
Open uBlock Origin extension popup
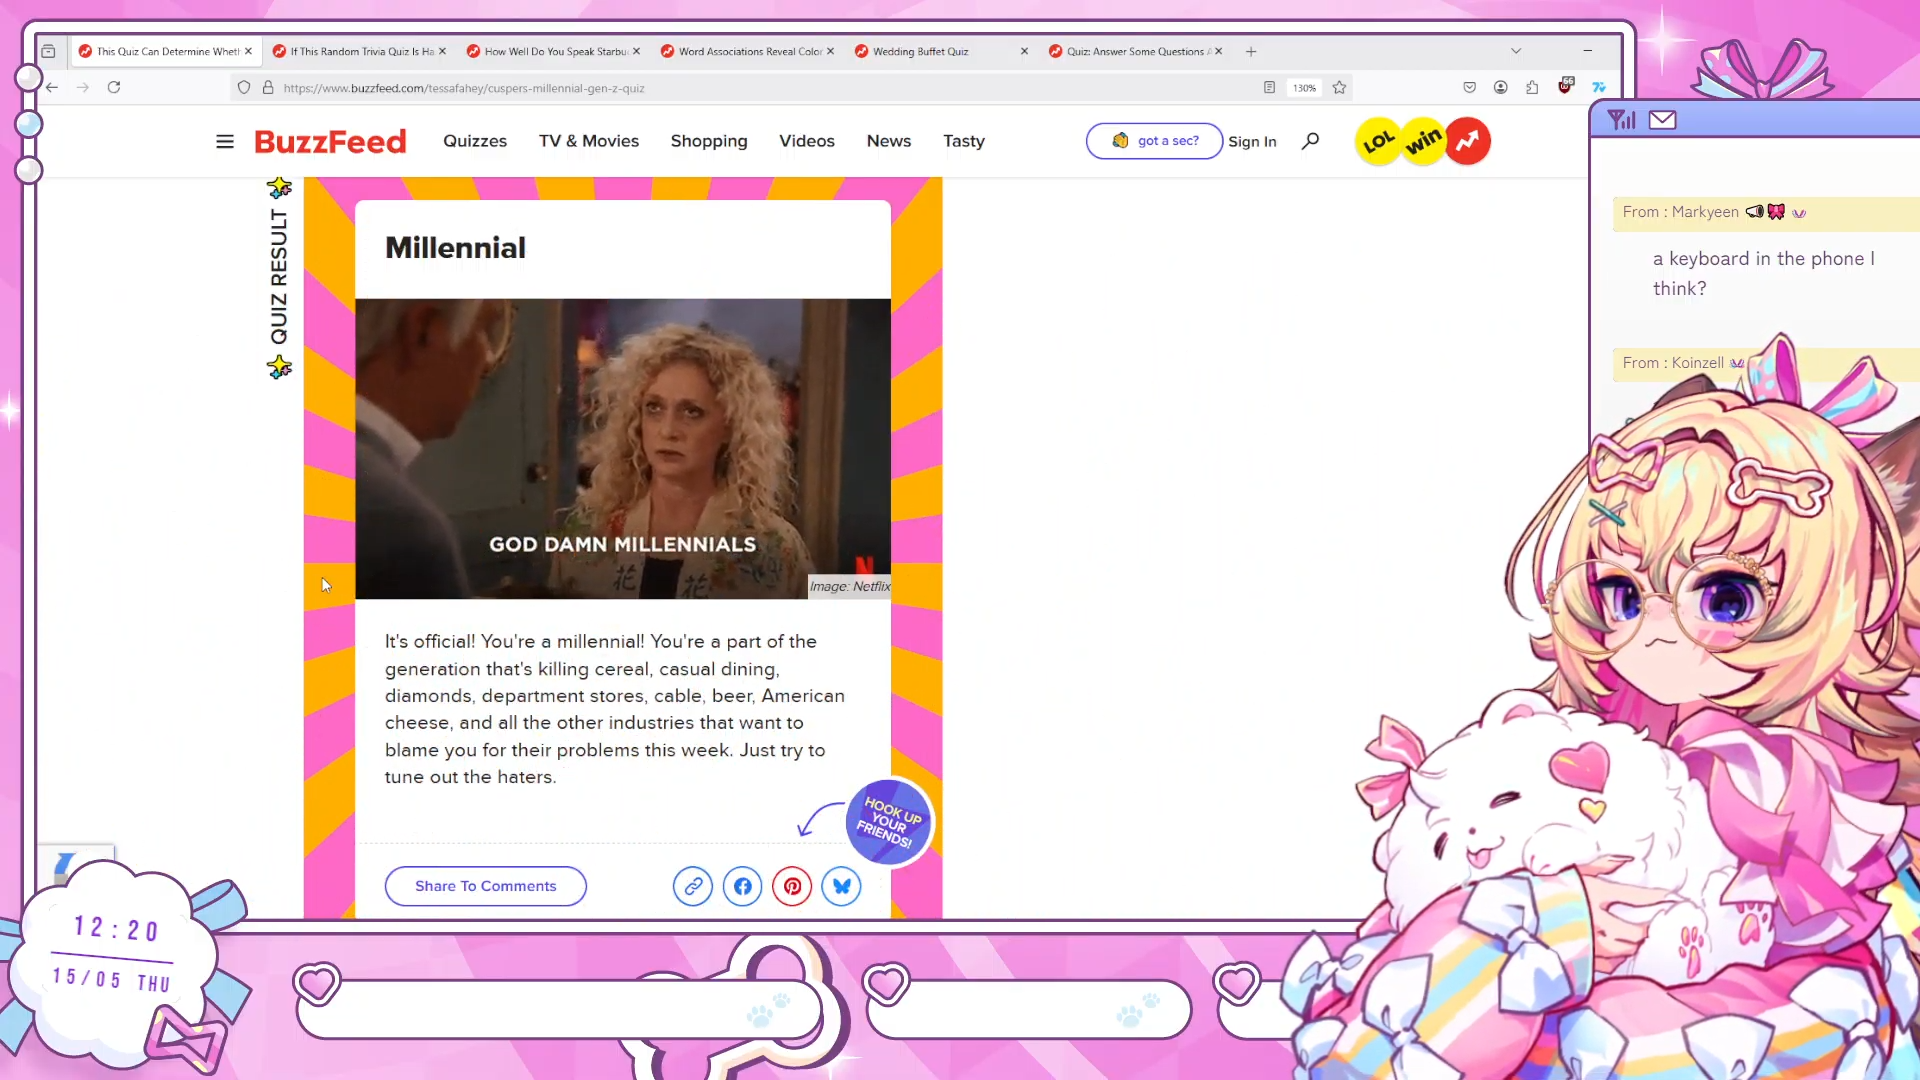pyautogui.click(x=1565, y=87)
